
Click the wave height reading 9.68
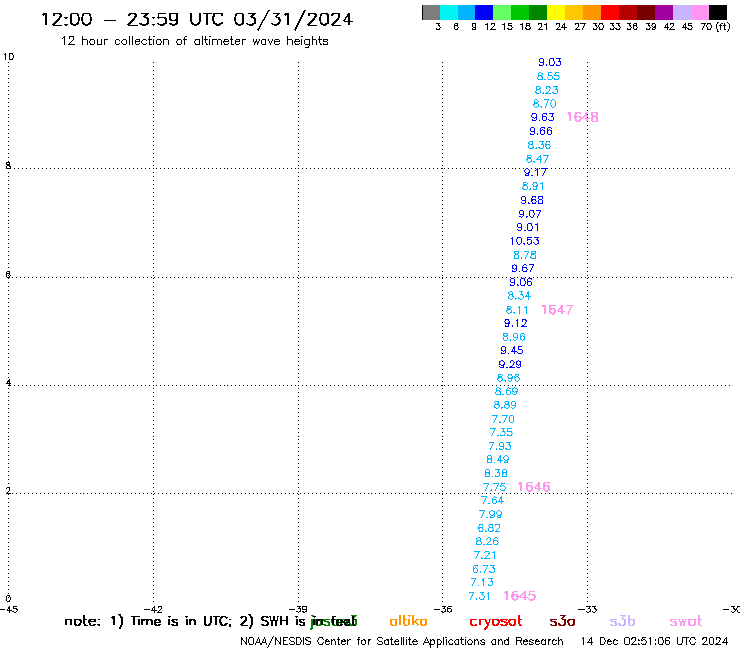(532, 200)
